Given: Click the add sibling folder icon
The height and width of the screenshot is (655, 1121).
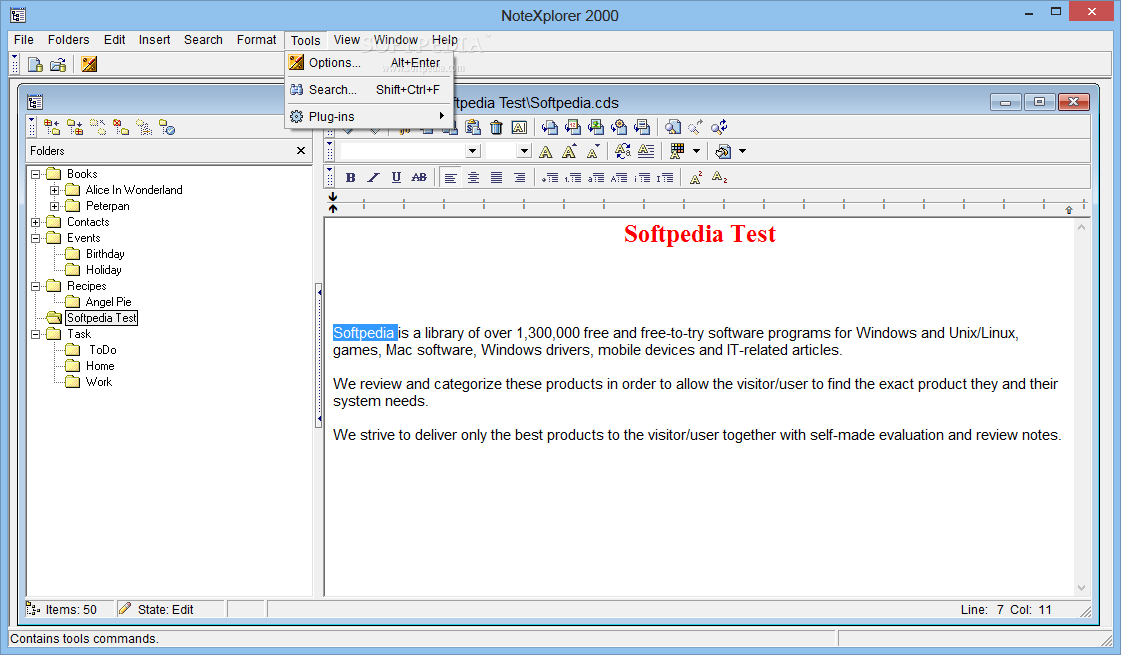Looking at the screenshot, I should tap(51, 127).
